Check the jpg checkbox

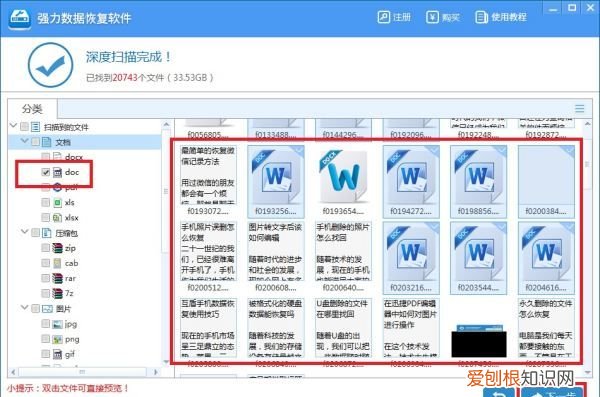pyautogui.click(x=46, y=324)
